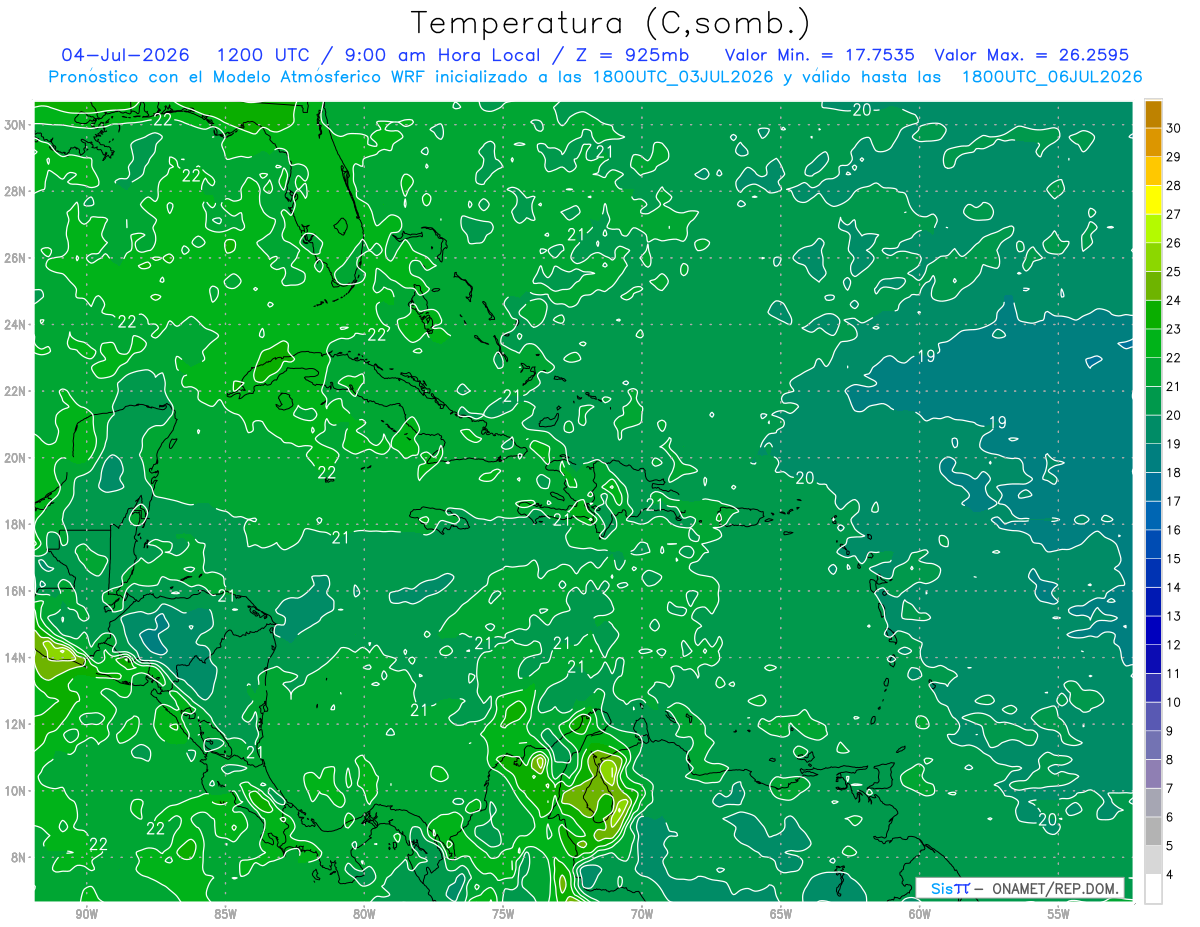Click the value 18 on the color scale

point(1174,472)
